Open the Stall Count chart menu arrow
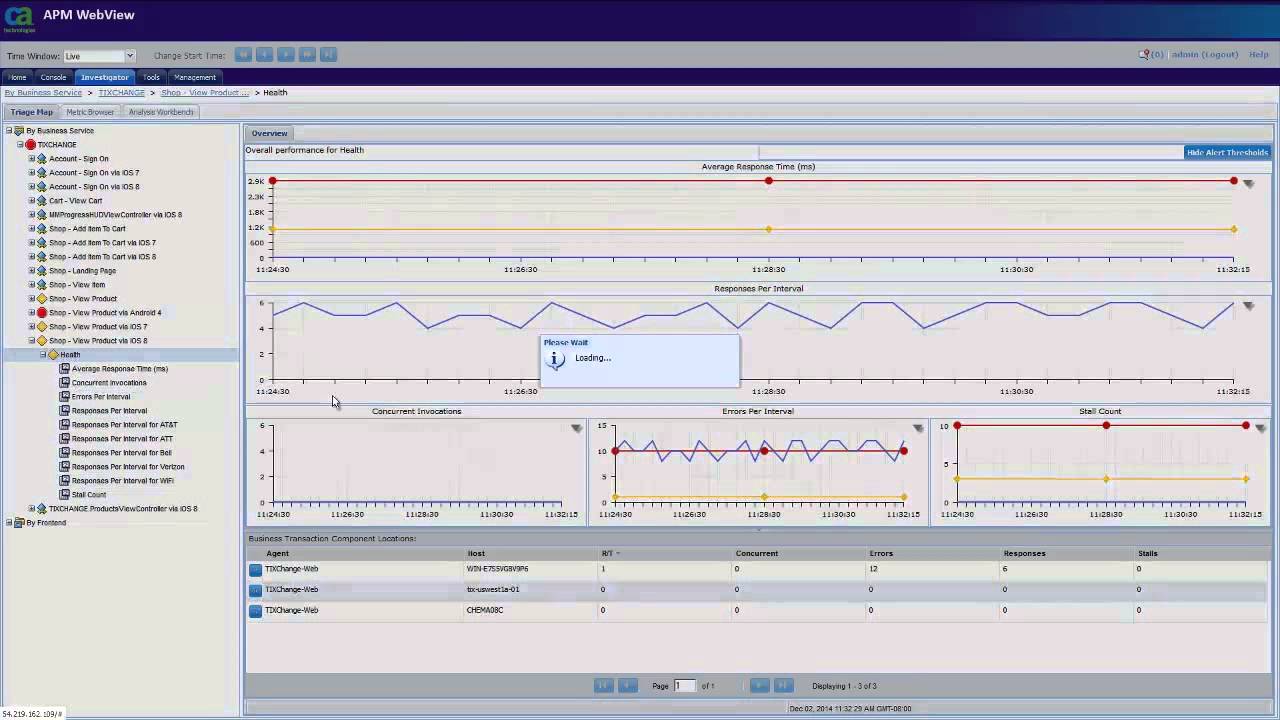The image size is (1280, 720). 1260,428
